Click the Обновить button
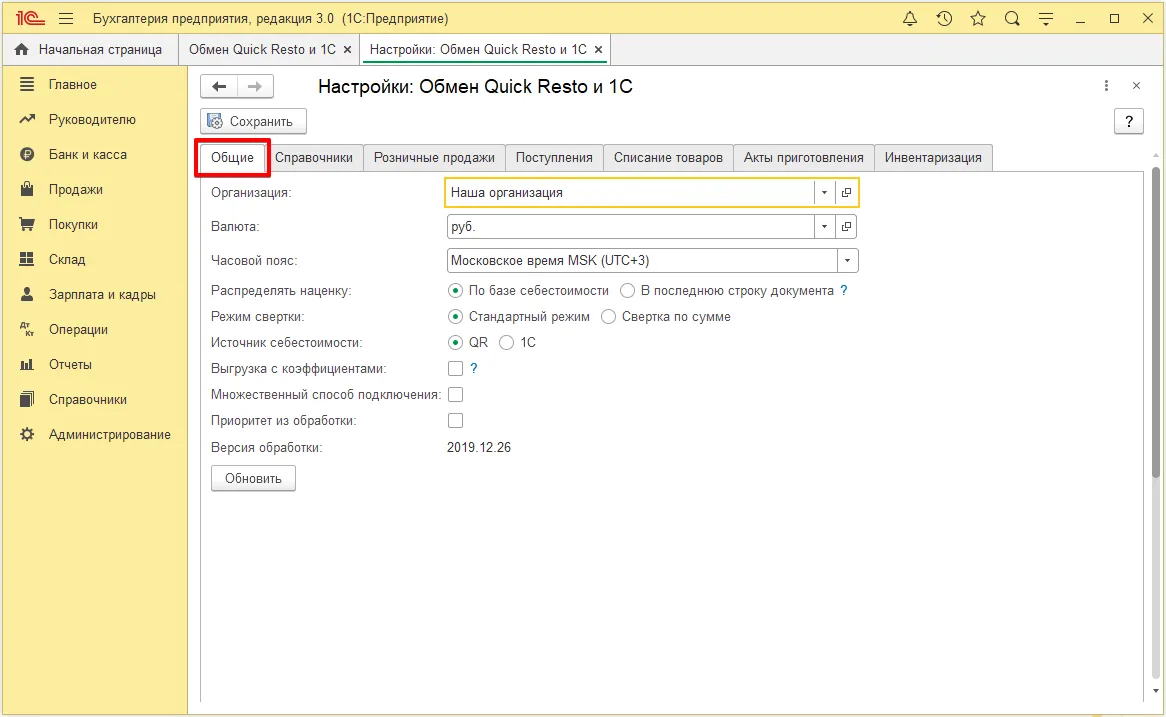This screenshot has height=717, width=1166. tap(253, 478)
